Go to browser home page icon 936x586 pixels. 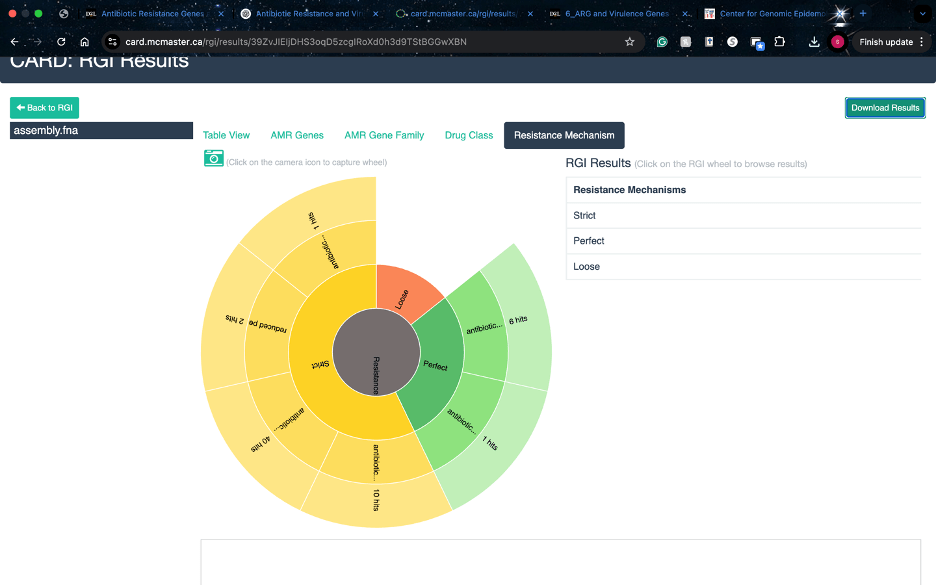[x=85, y=42]
